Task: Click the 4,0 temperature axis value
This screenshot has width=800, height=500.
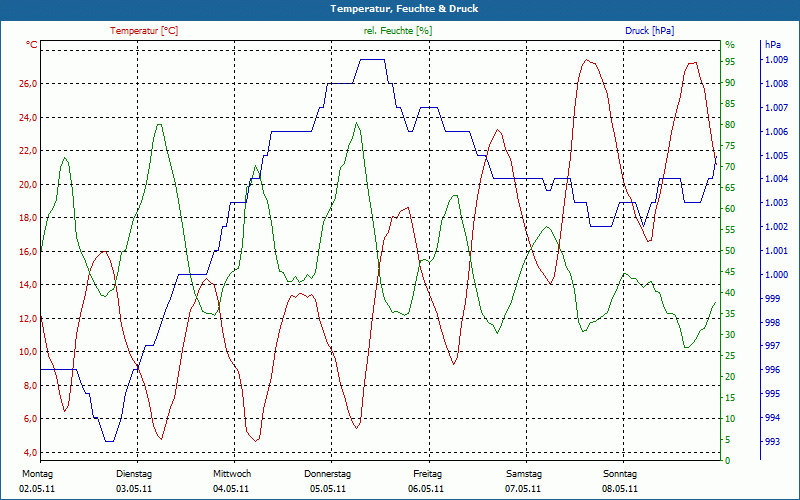Action: click(30, 453)
